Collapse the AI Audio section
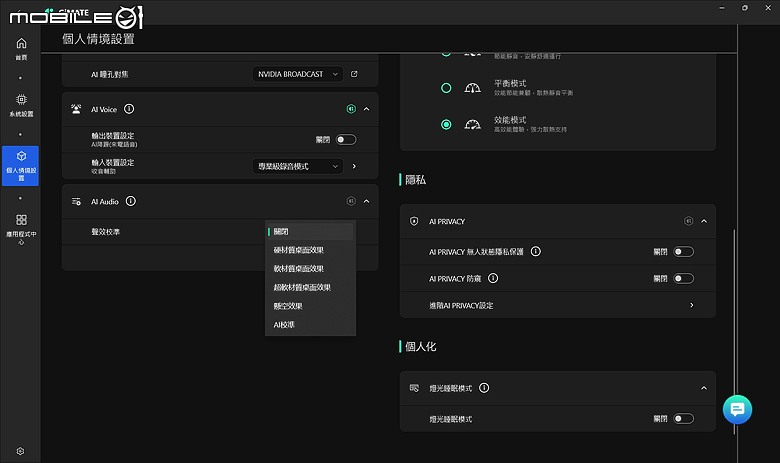 [367, 201]
